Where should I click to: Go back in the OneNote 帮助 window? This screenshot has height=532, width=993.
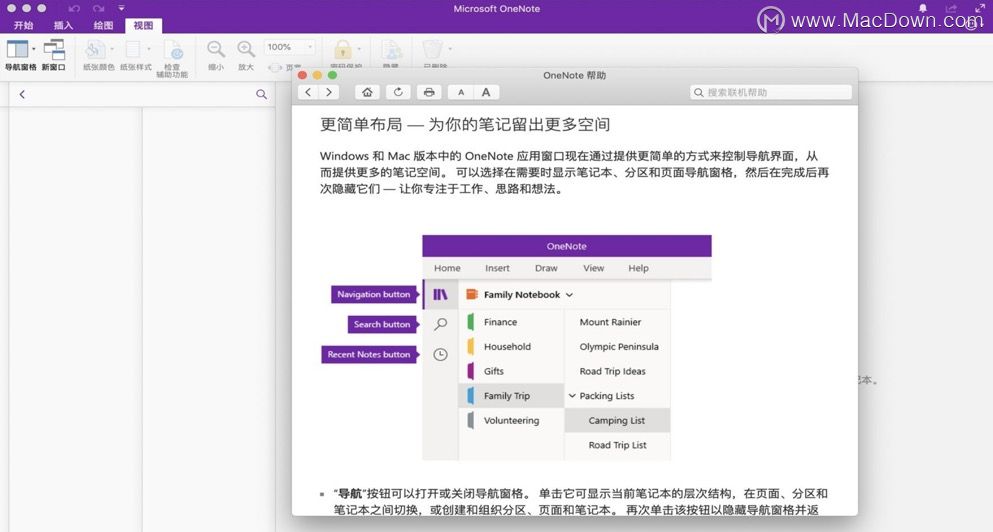tap(308, 92)
